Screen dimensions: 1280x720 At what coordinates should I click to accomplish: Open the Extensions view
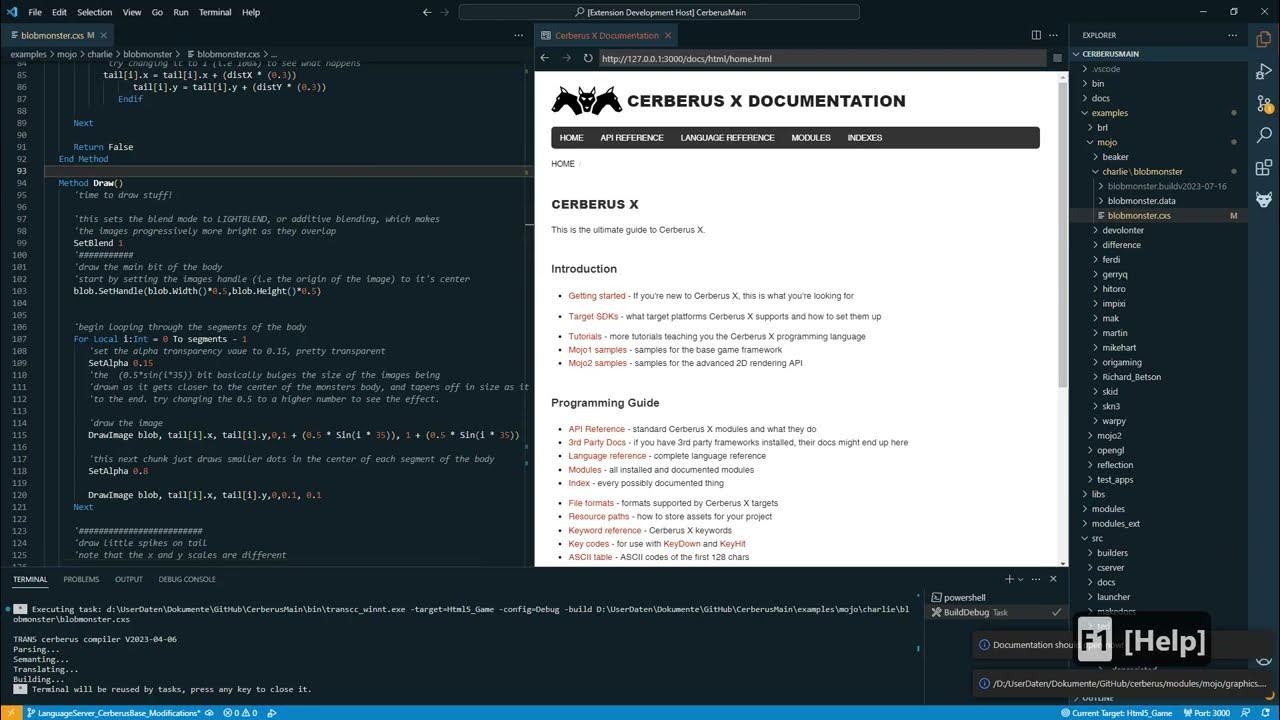point(1264,167)
